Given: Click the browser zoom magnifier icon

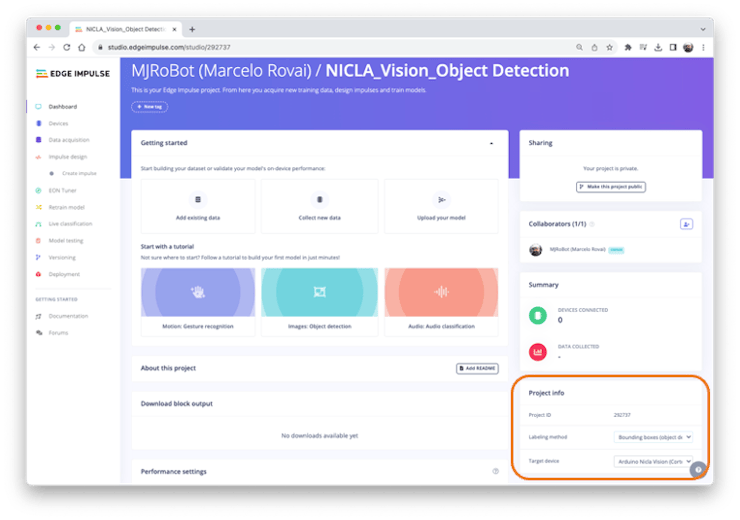Looking at the screenshot, I should (579, 48).
